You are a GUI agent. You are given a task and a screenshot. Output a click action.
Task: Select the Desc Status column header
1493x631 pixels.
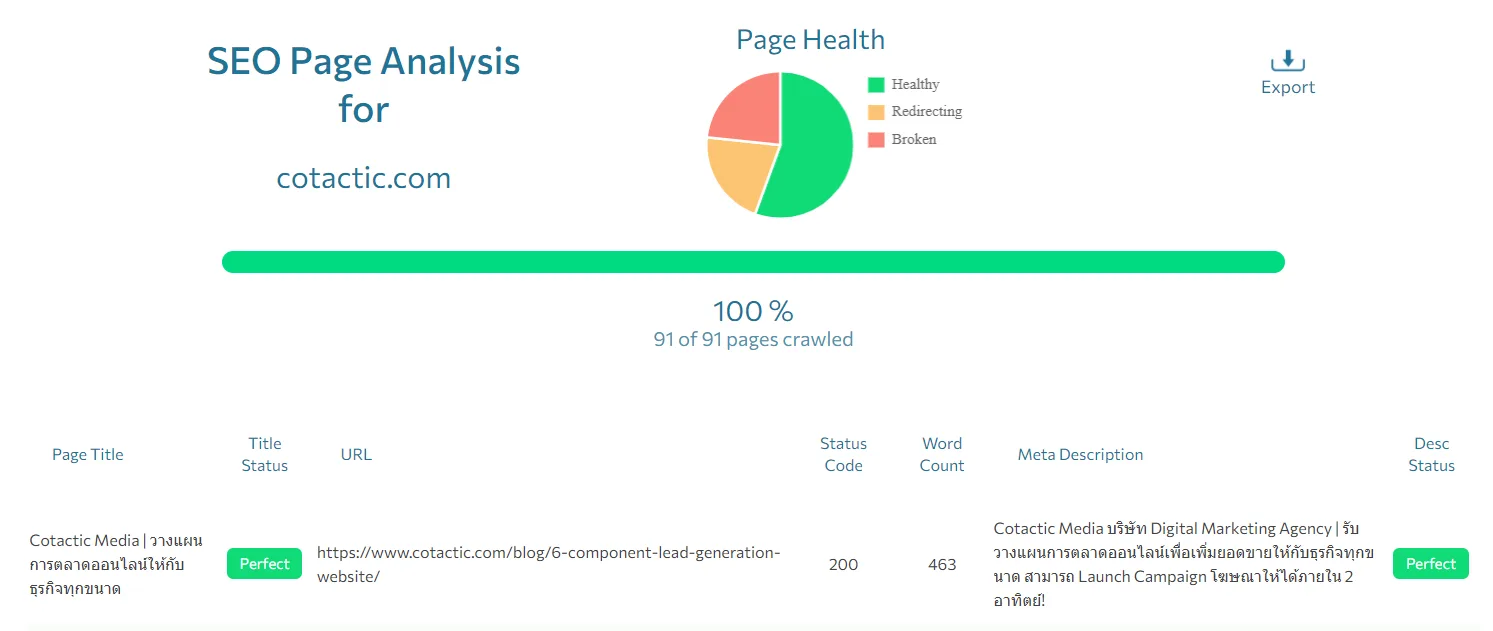coord(1431,454)
